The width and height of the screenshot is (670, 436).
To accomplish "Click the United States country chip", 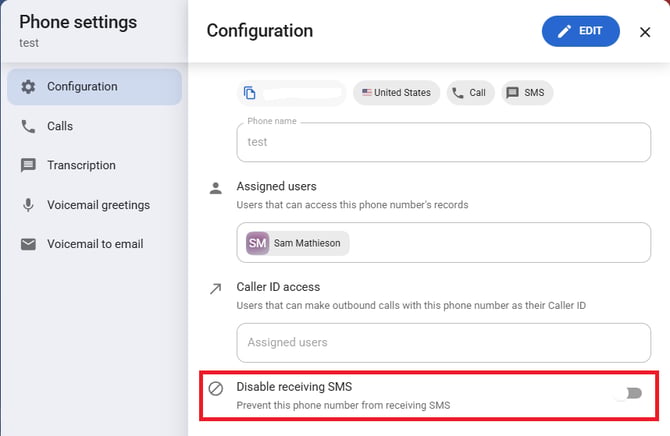I will [397, 93].
